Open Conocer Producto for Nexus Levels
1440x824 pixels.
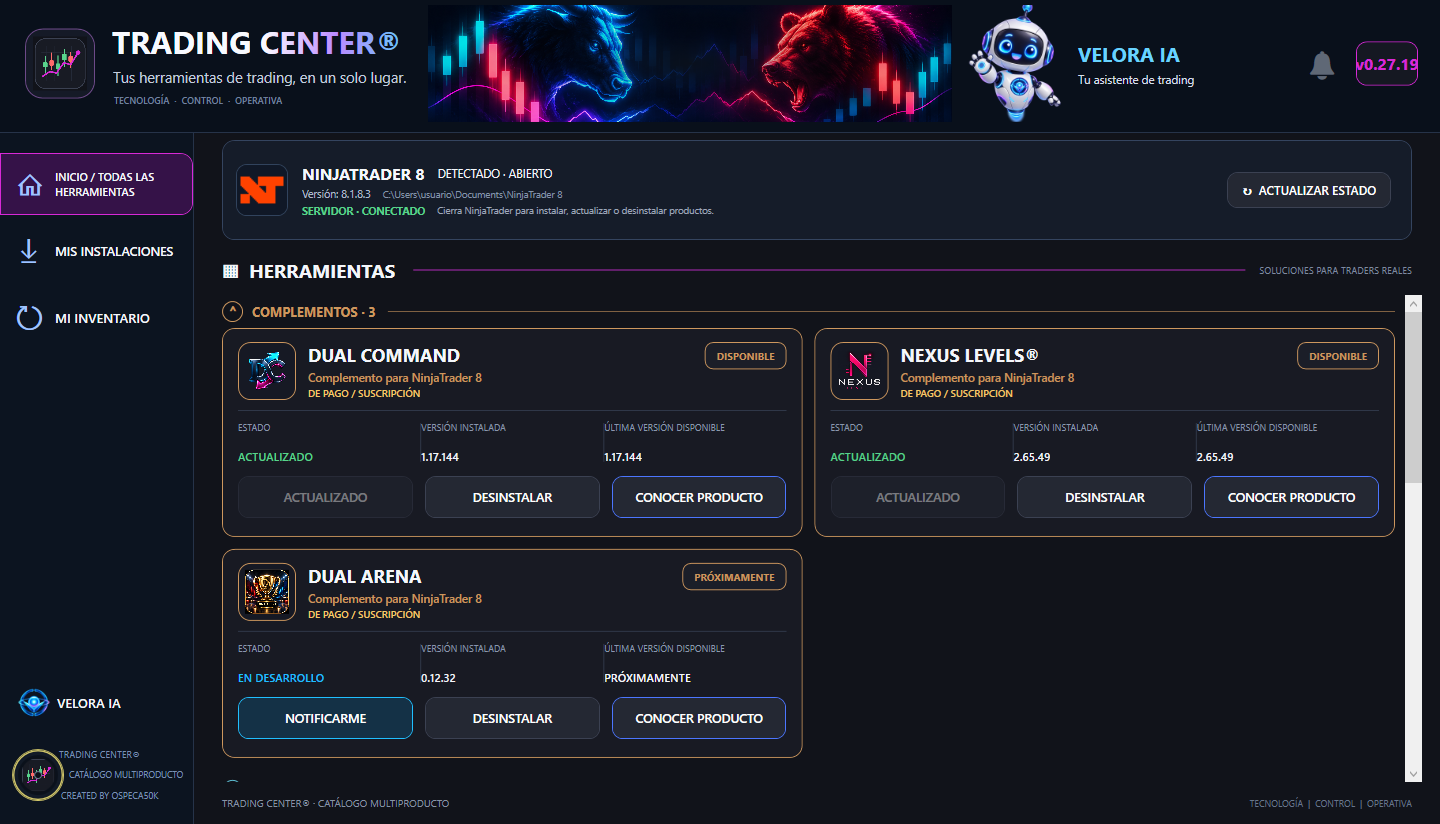click(1291, 497)
